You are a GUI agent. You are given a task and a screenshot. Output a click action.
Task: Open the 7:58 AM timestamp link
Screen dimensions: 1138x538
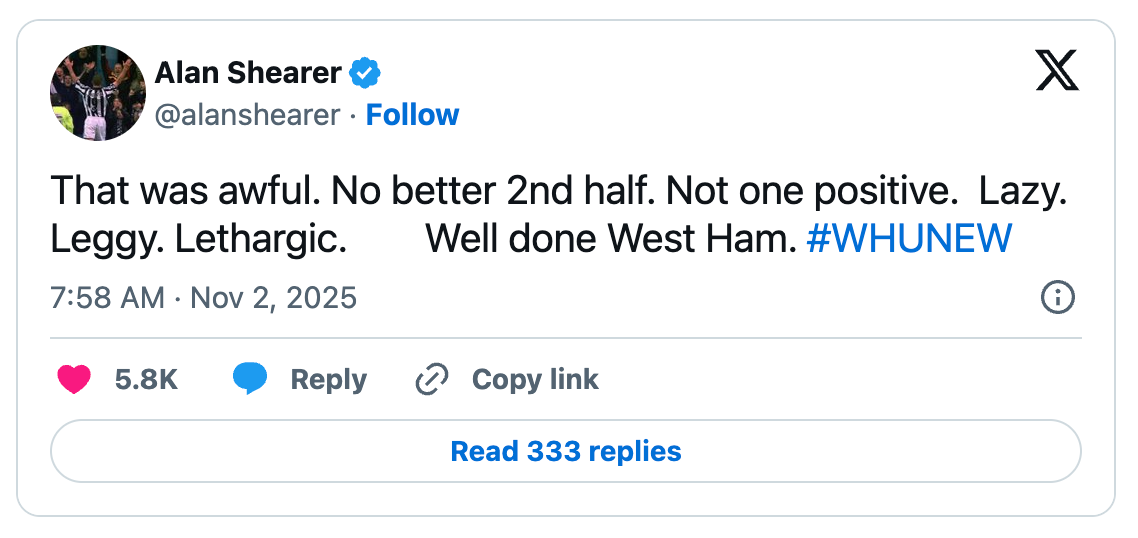coord(106,298)
